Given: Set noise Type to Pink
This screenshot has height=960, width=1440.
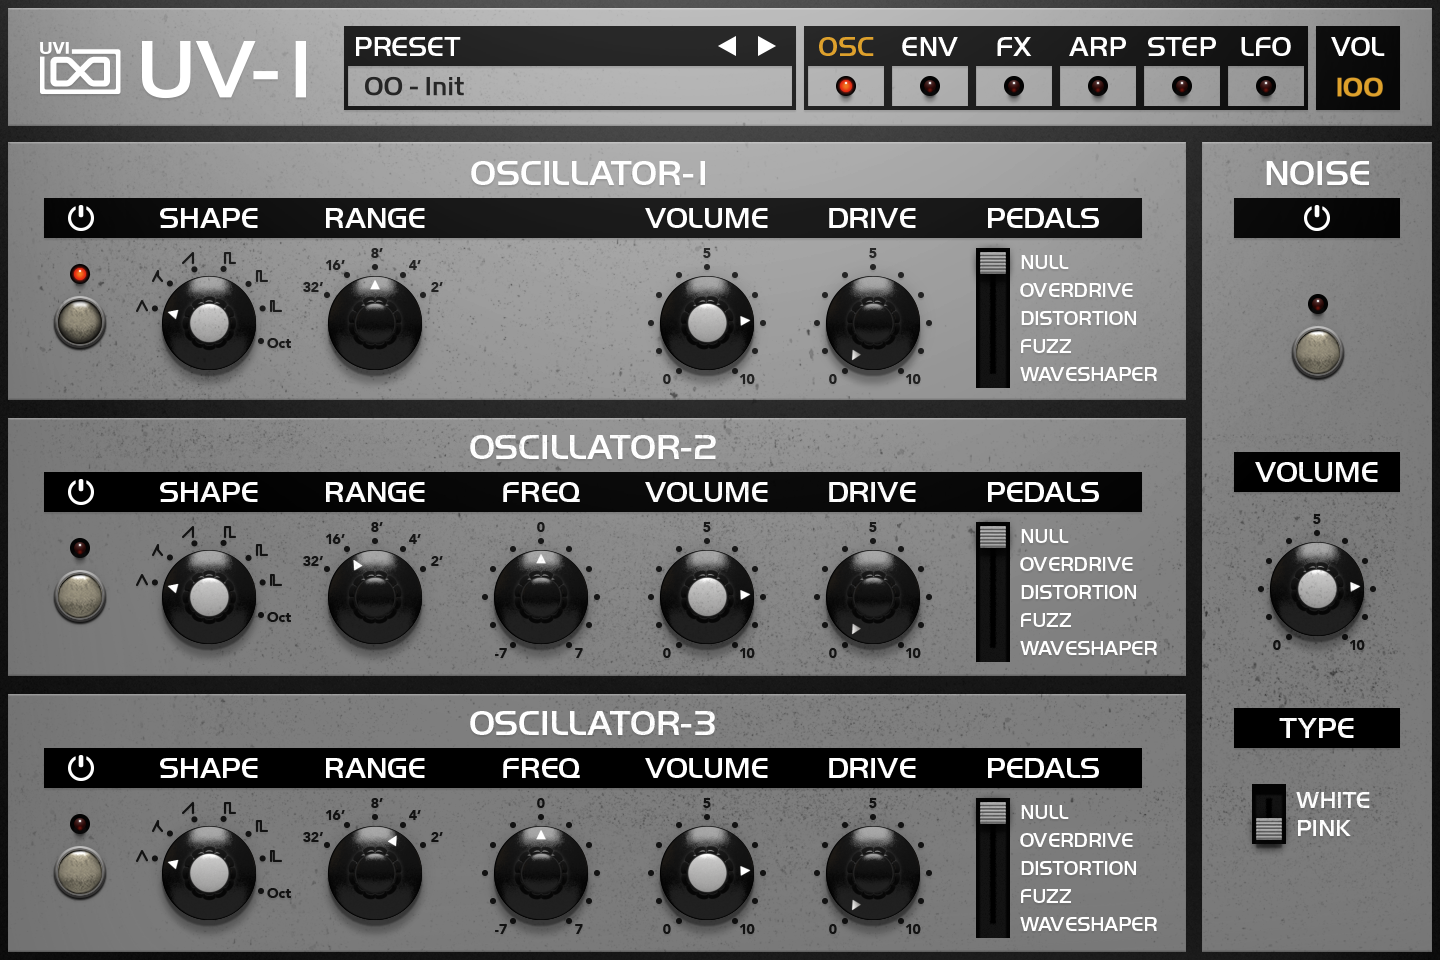Looking at the screenshot, I should (1268, 828).
